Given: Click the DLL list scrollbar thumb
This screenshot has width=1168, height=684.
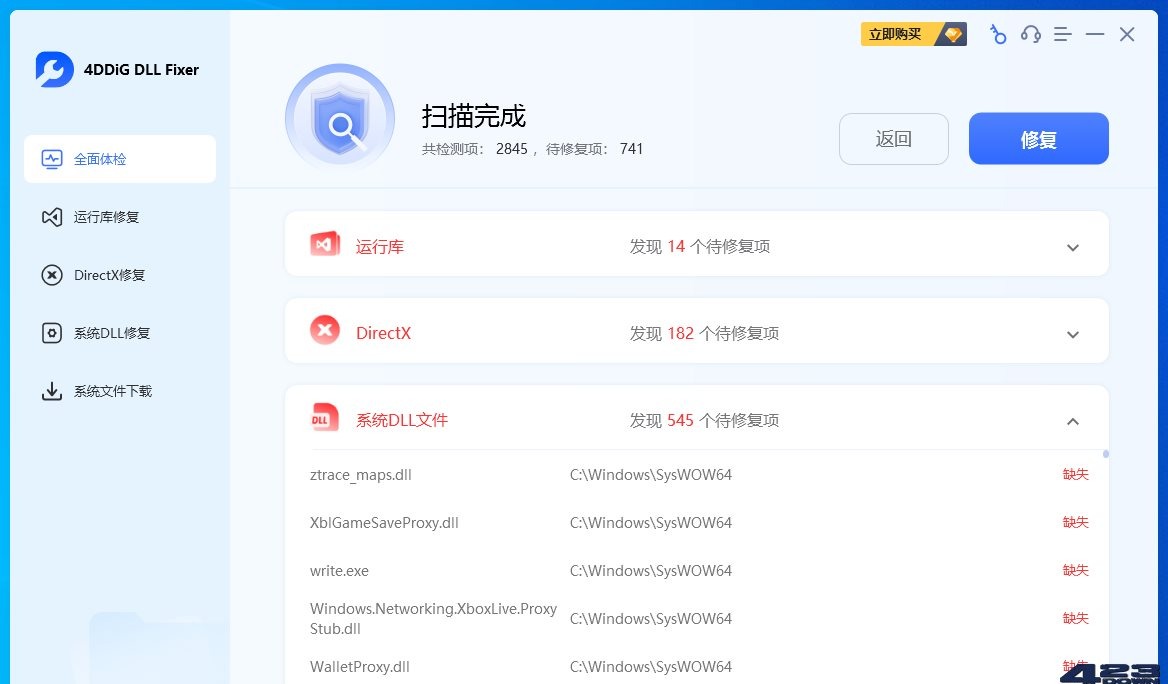Looking at the screenshot, I should (x=1105, y=454).
